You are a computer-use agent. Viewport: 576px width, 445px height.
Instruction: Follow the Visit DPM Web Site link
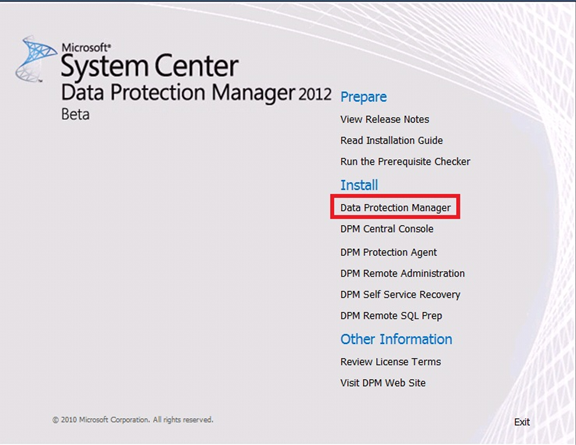tap(383, 383)
